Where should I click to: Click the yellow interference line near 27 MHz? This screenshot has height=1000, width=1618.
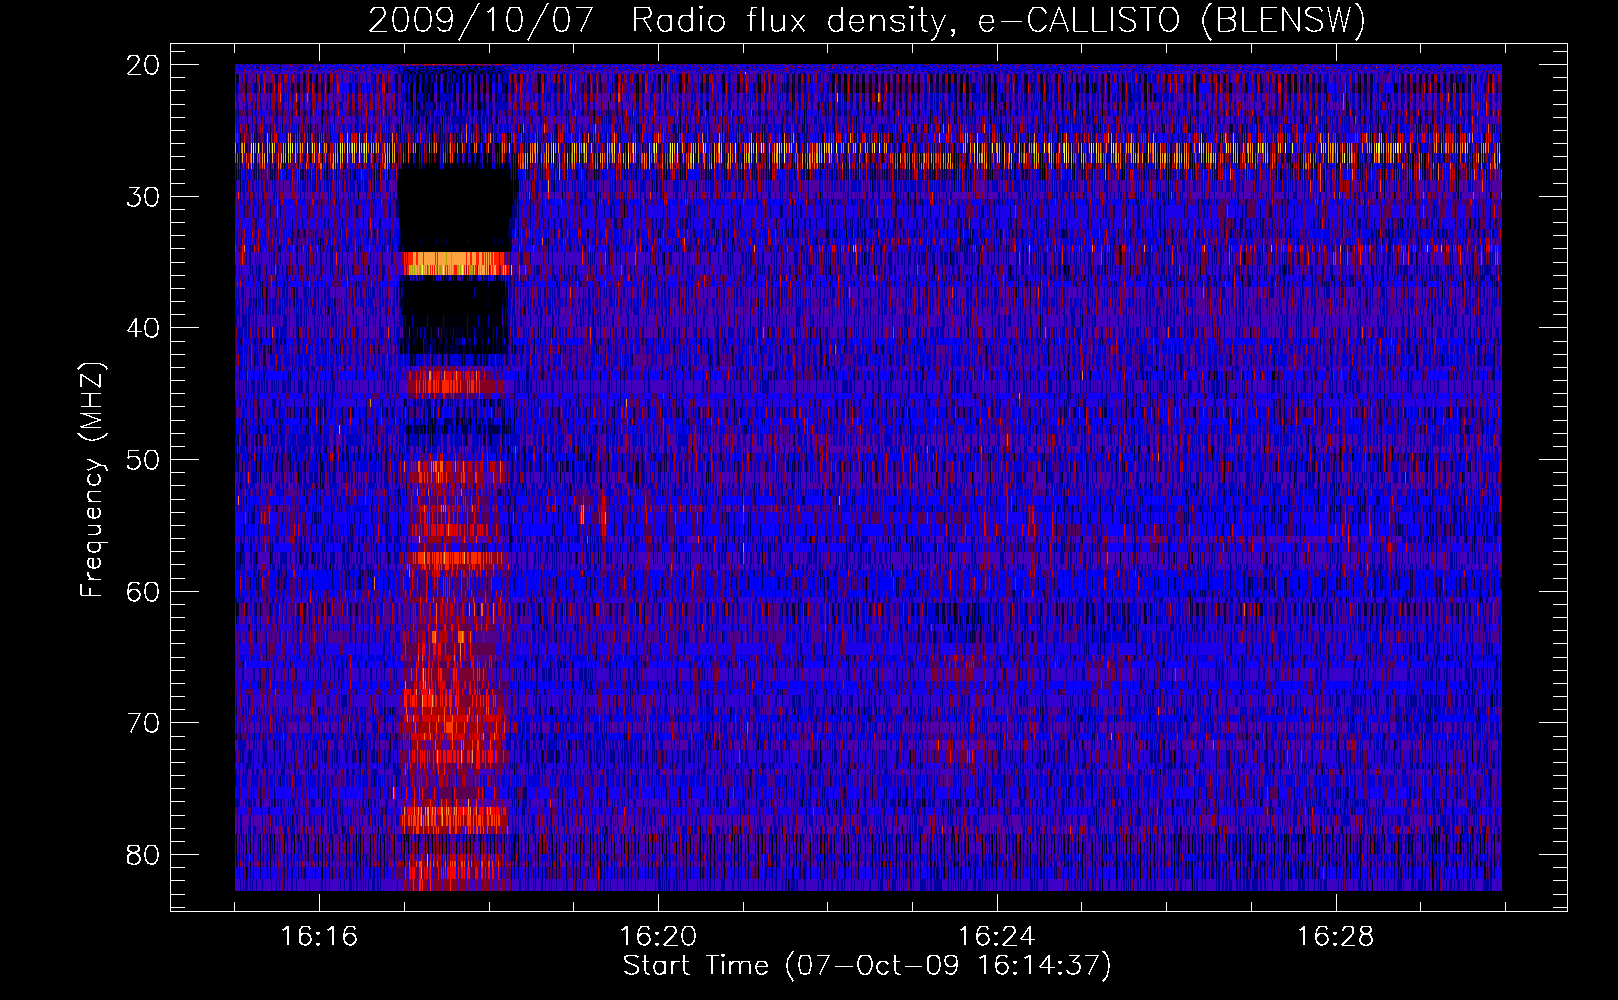(x=868, y=153)
